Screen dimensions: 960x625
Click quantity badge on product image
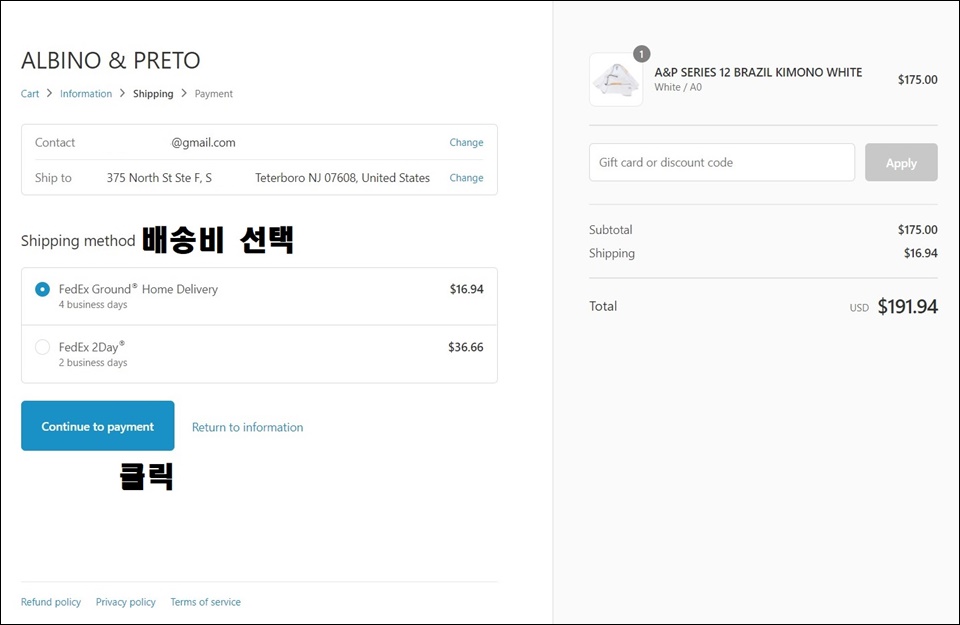click(x=641, y=54)
